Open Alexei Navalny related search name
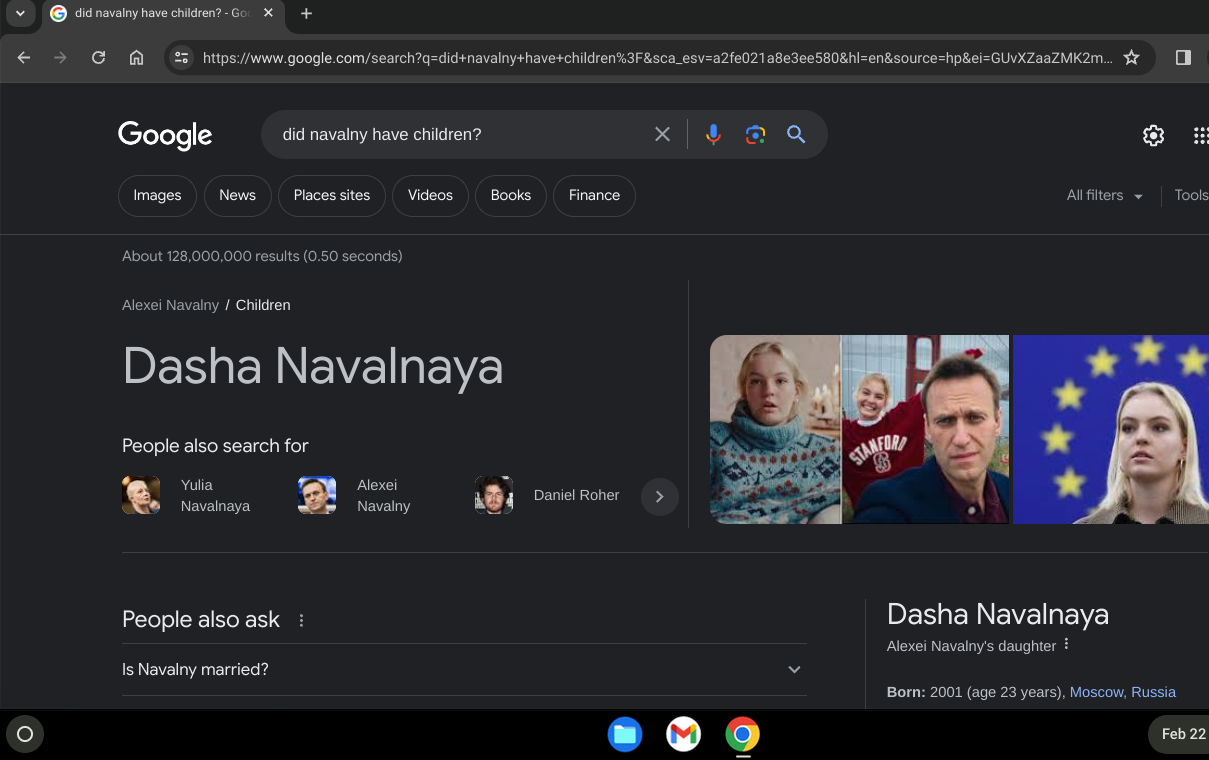The image size is (1209, 760). 384,495
